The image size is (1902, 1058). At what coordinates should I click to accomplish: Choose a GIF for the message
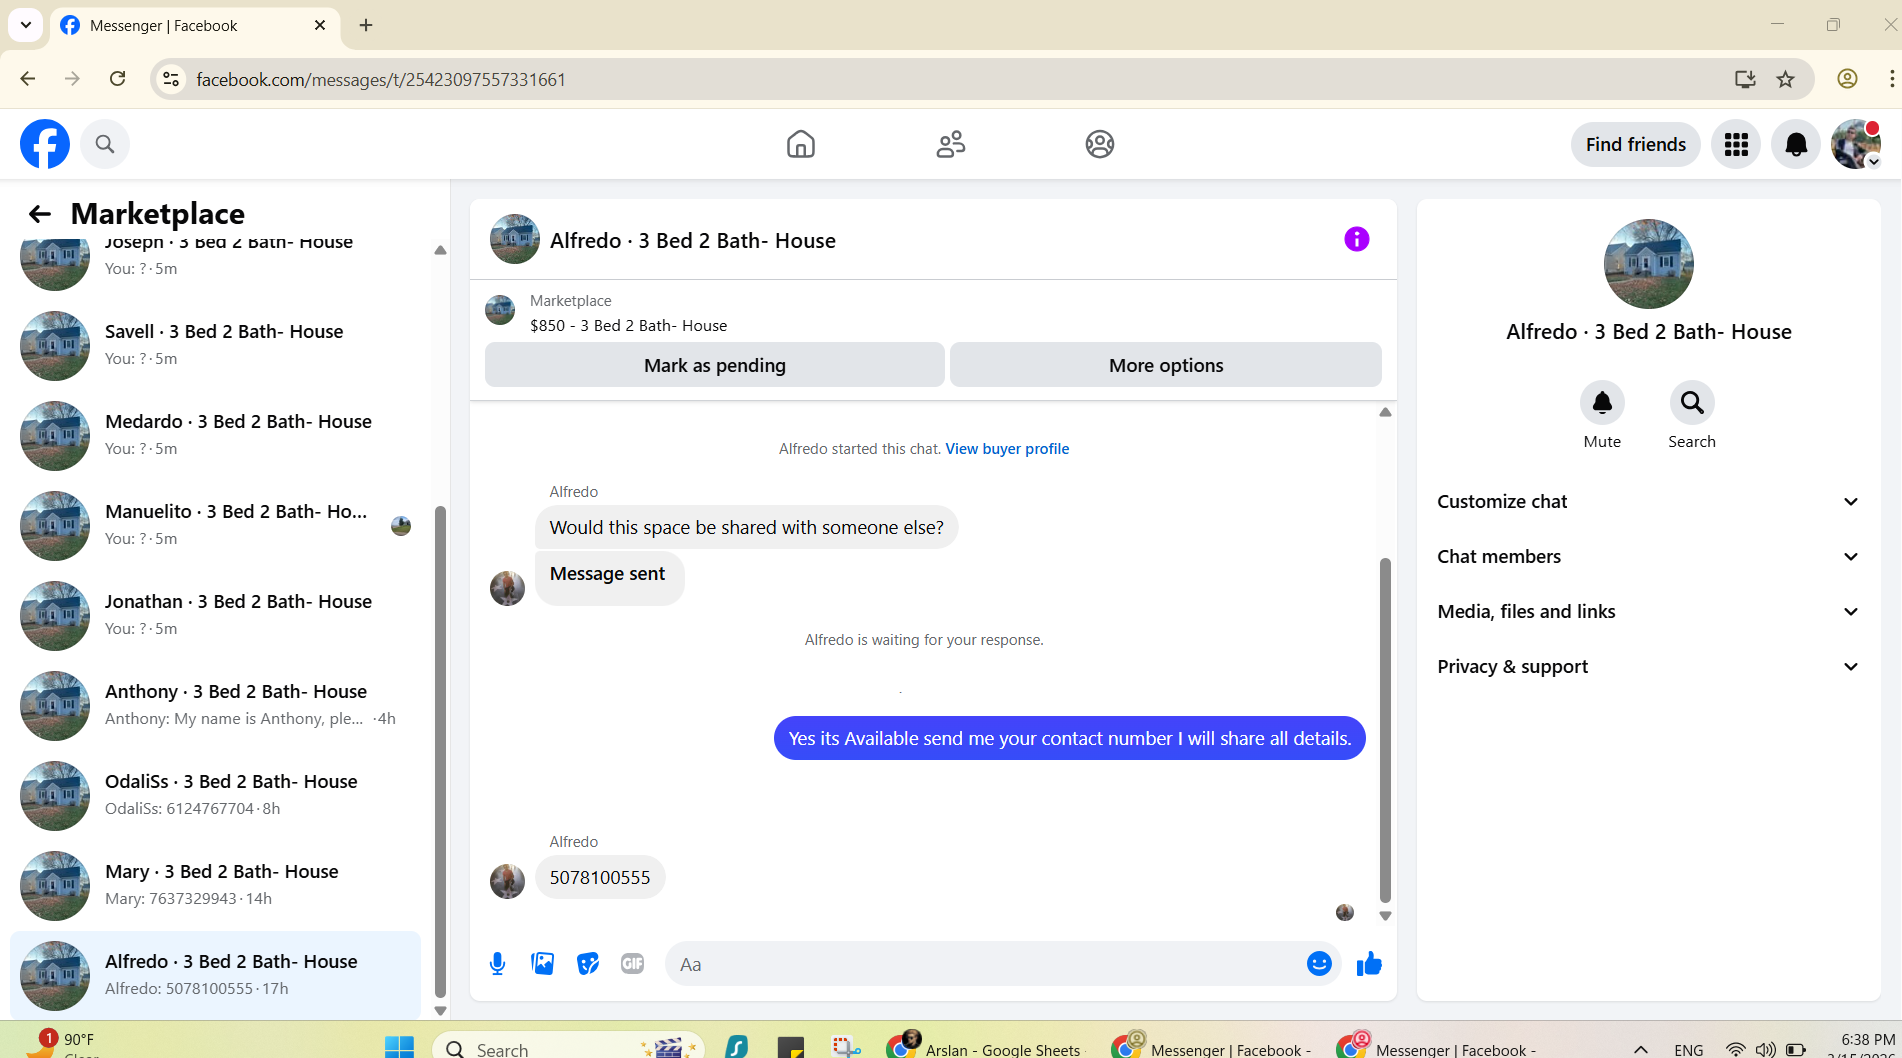click(633, 963)
